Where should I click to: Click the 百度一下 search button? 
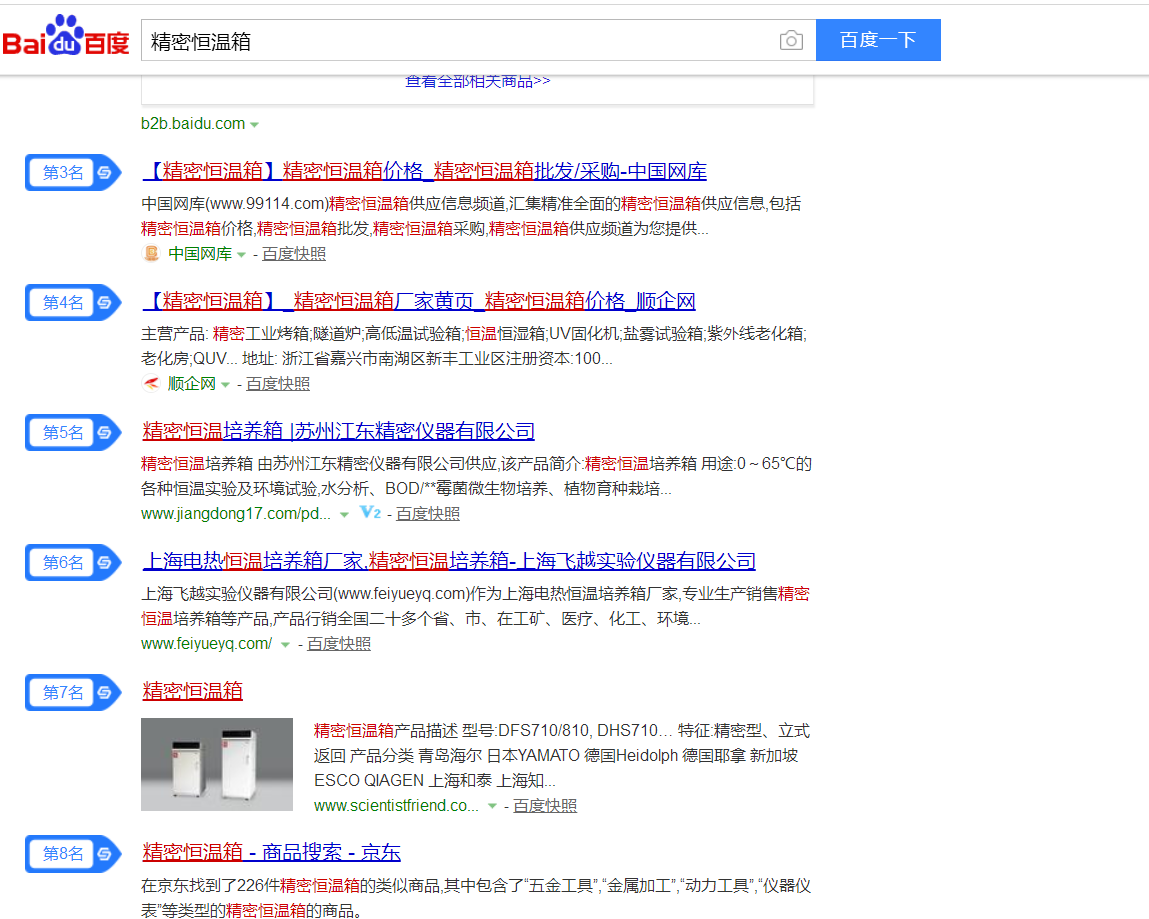878,40
